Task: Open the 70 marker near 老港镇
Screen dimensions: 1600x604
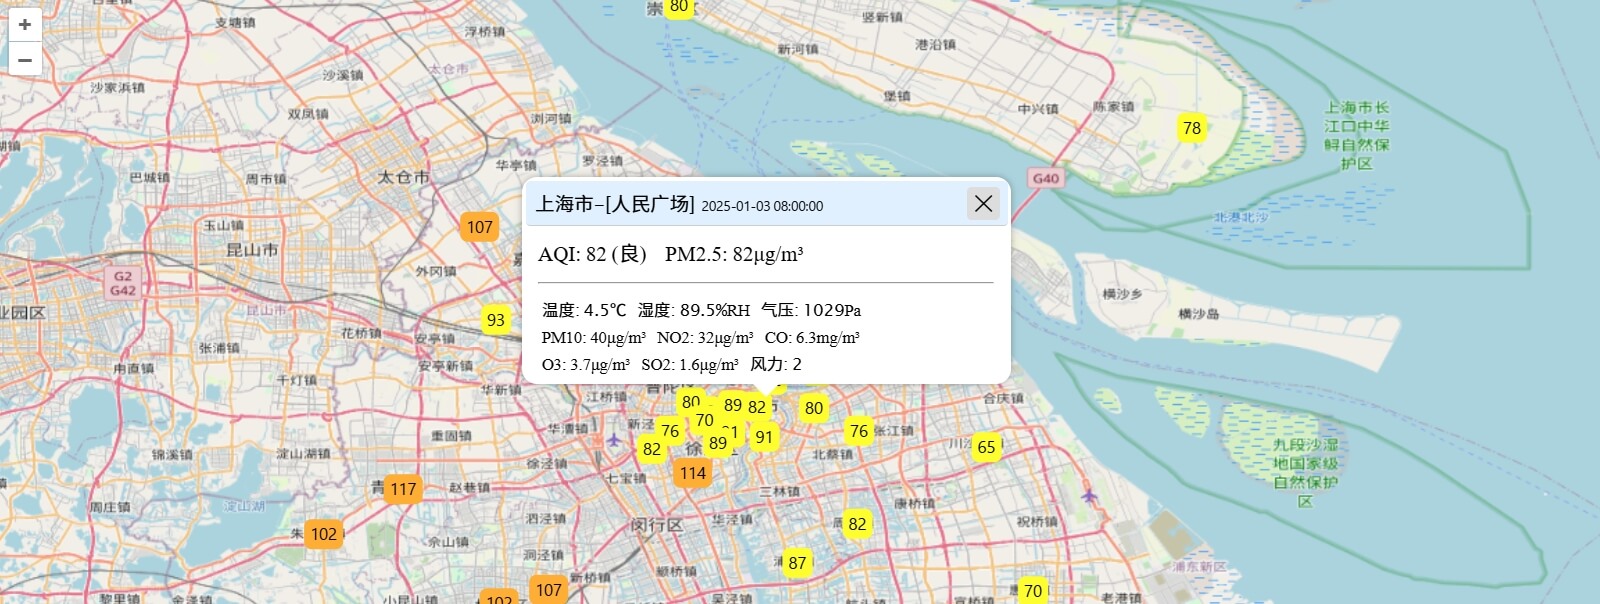Action: (1033, 591)
